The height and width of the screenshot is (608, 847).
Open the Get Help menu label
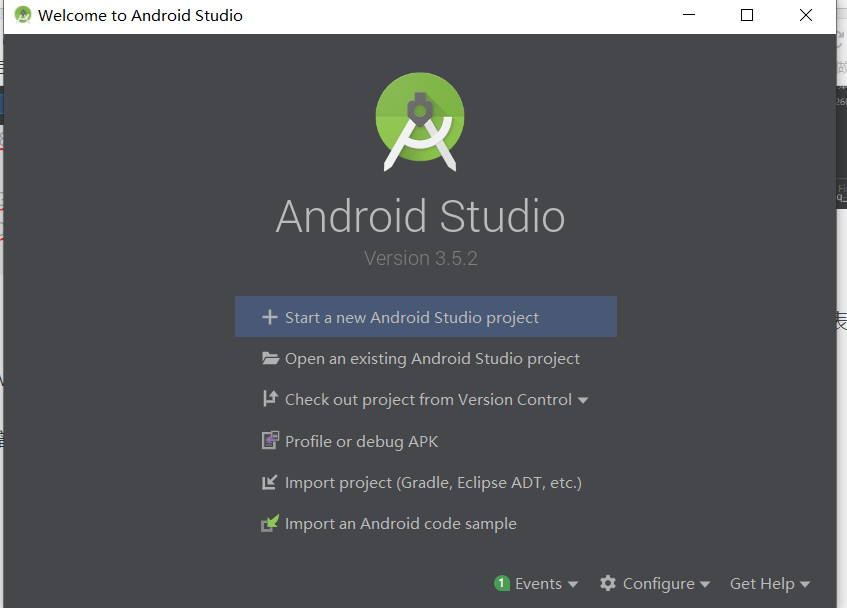pos(762,584)
